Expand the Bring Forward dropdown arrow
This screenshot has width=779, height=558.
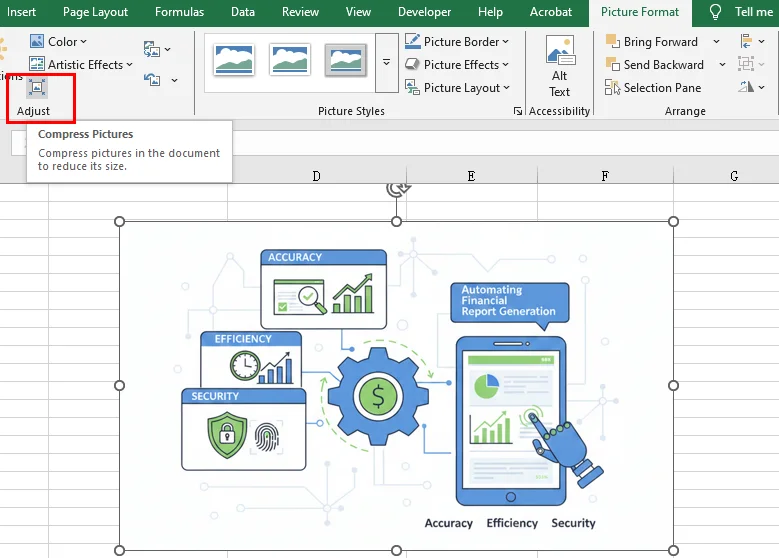[x=716, y=42]
